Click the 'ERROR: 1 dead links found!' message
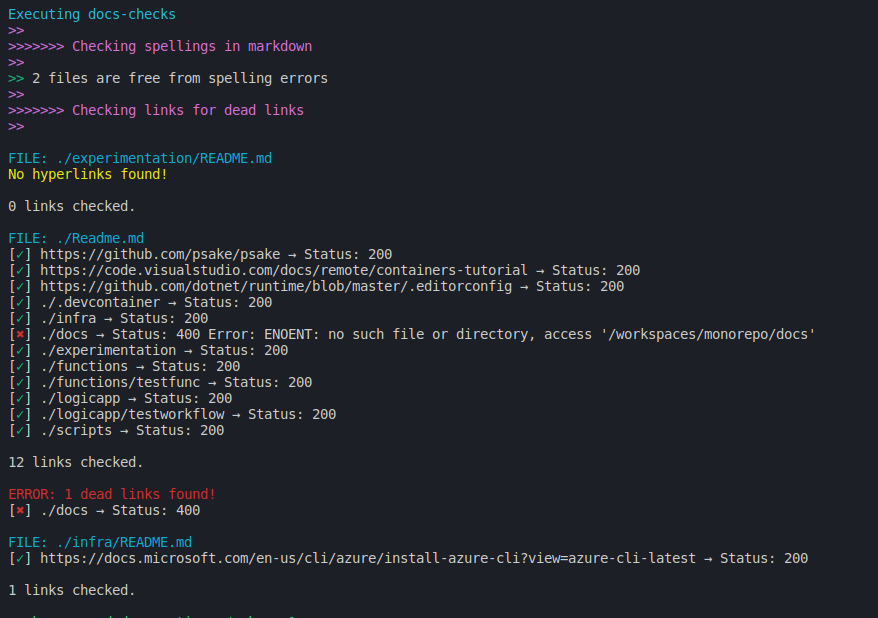Image resolution: width=878 pixels, height=618 pixels. pyautogui.click(x=112, y=494)
